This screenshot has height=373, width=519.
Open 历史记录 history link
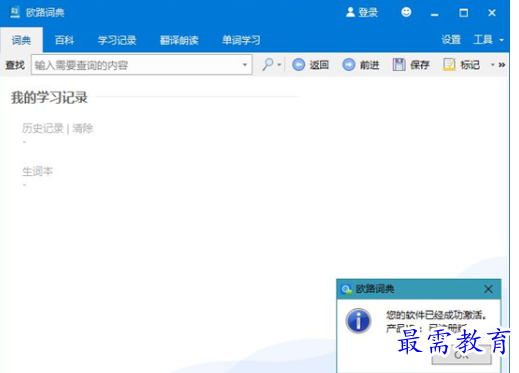tap(43, 128)
